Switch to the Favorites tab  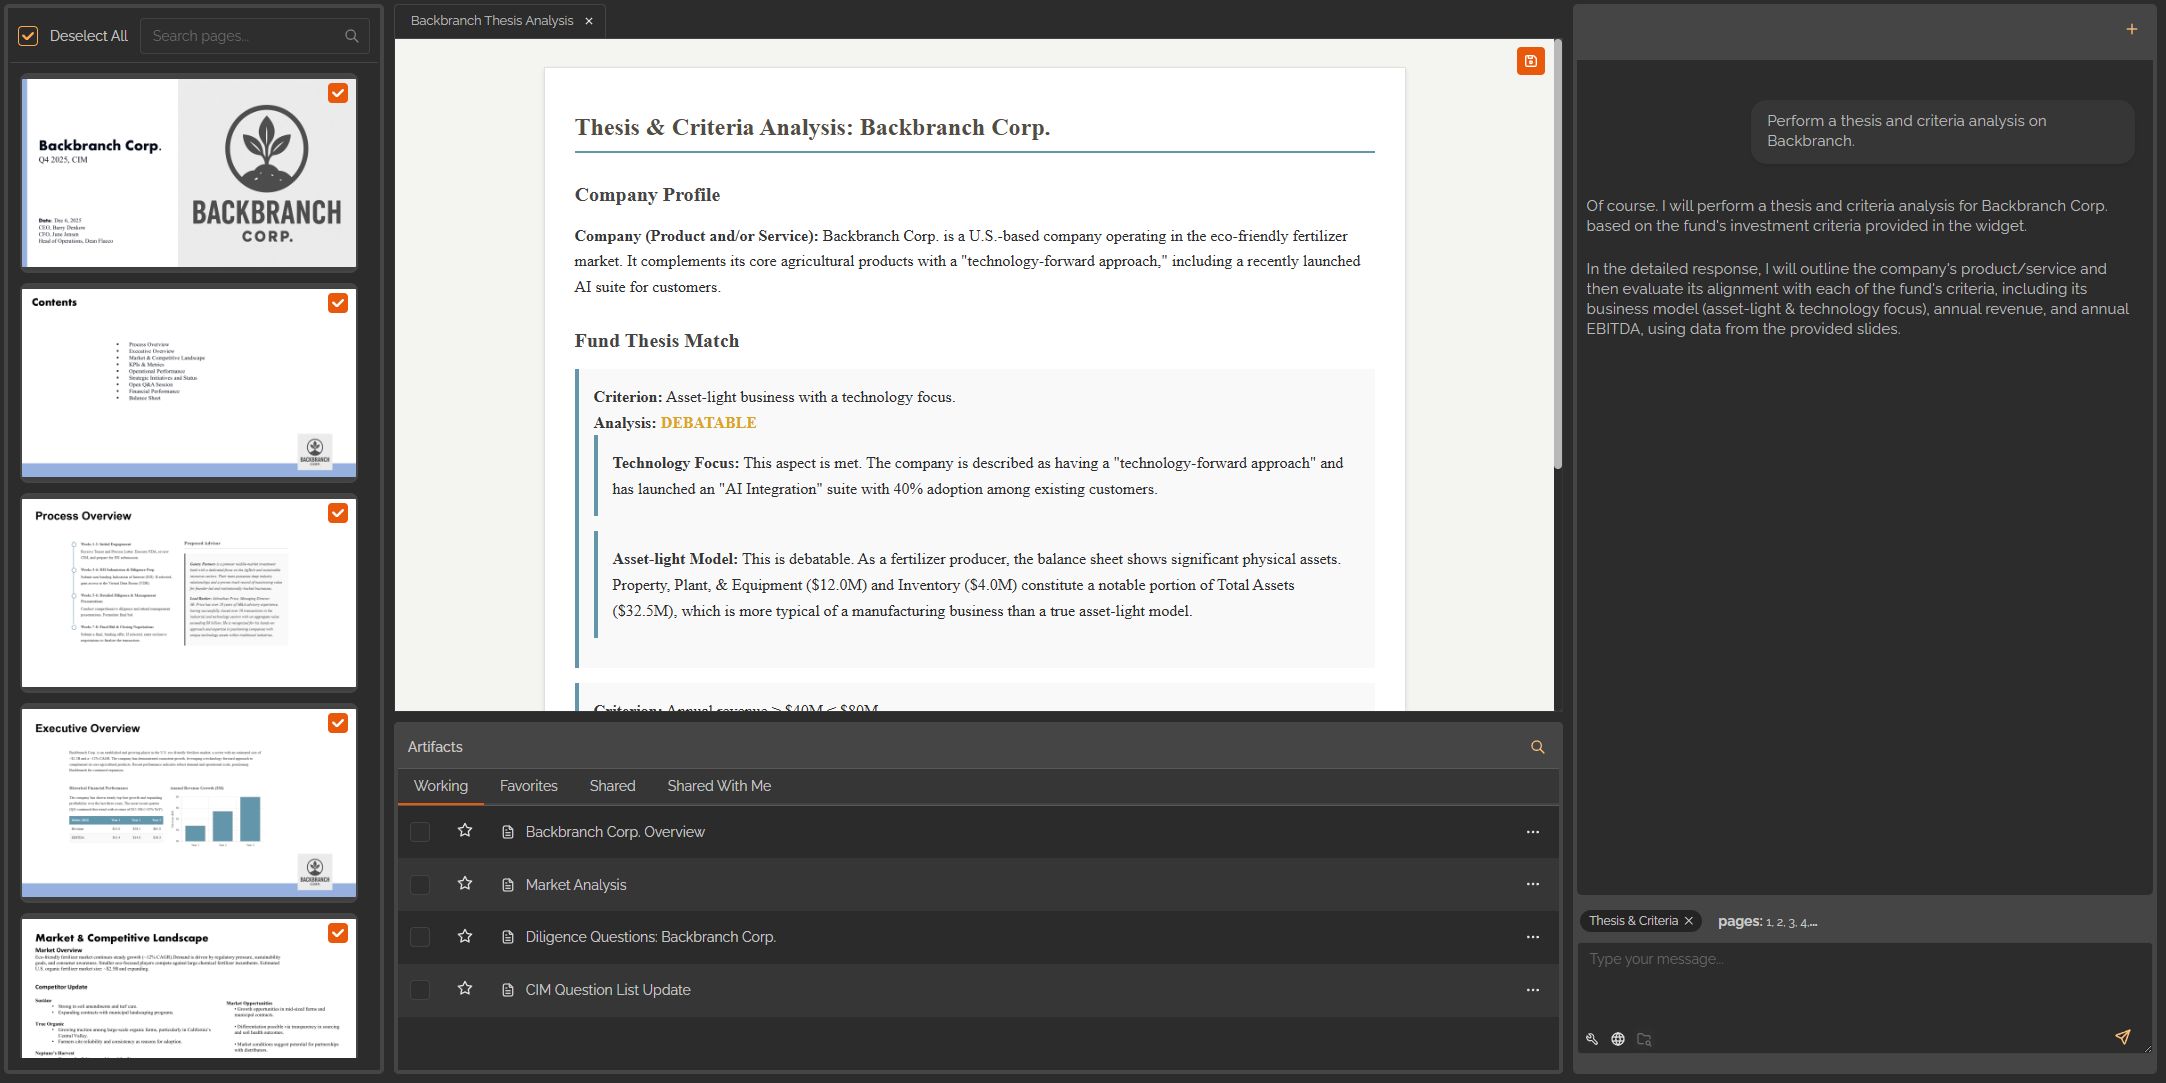click(528, 786)
